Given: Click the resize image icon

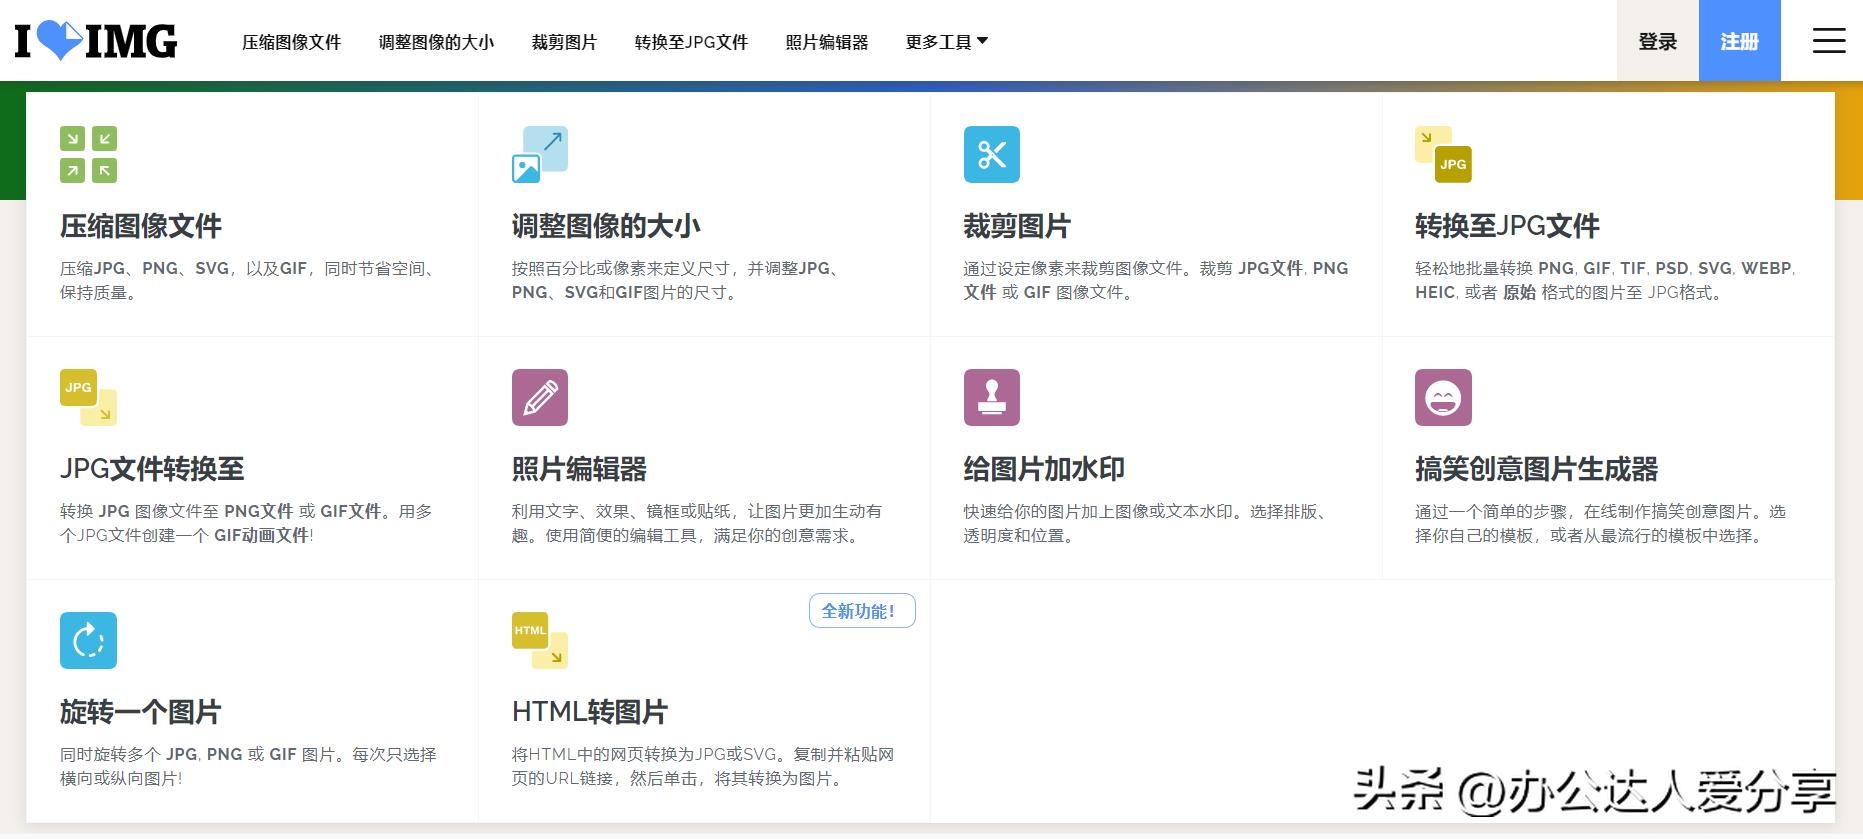Looking at the screenshot, I should click(540, 154).
